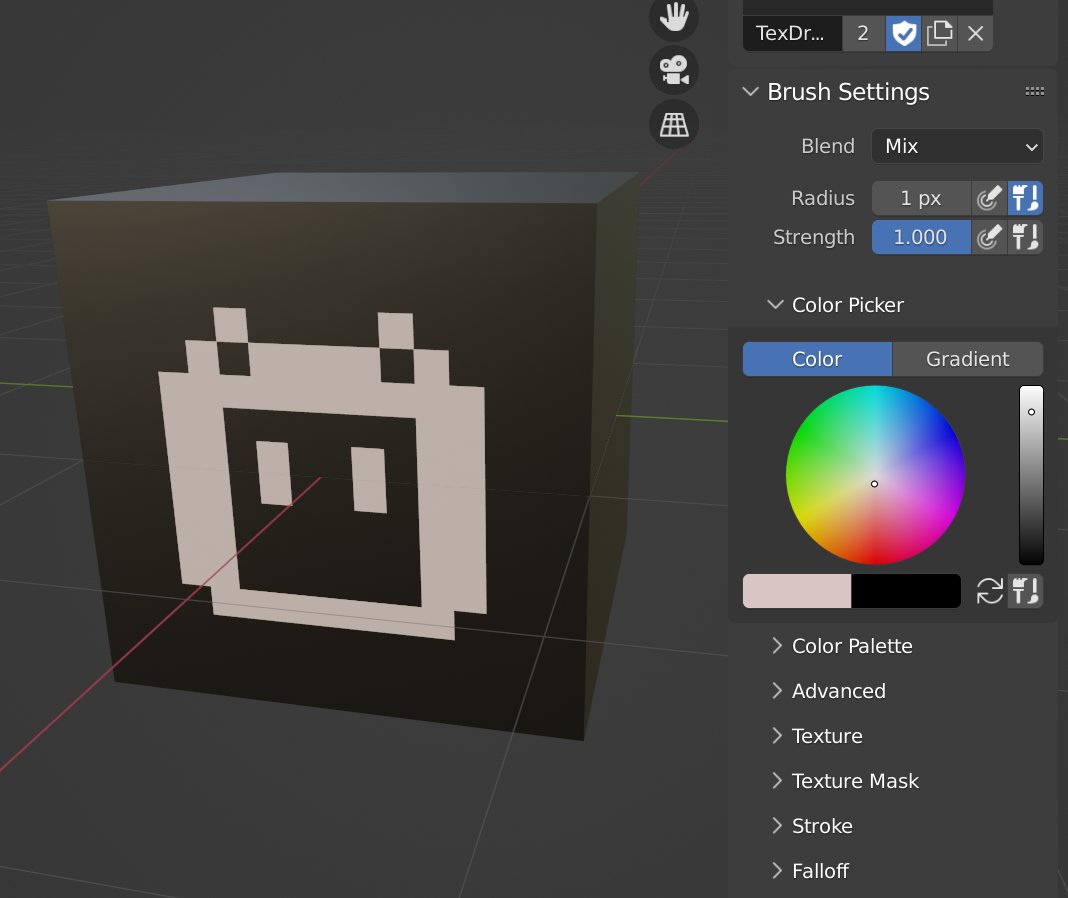Edit the TexDr... brush name field
The width and height of the screenshot is (1068, 898).
click(x=791, y=33)
